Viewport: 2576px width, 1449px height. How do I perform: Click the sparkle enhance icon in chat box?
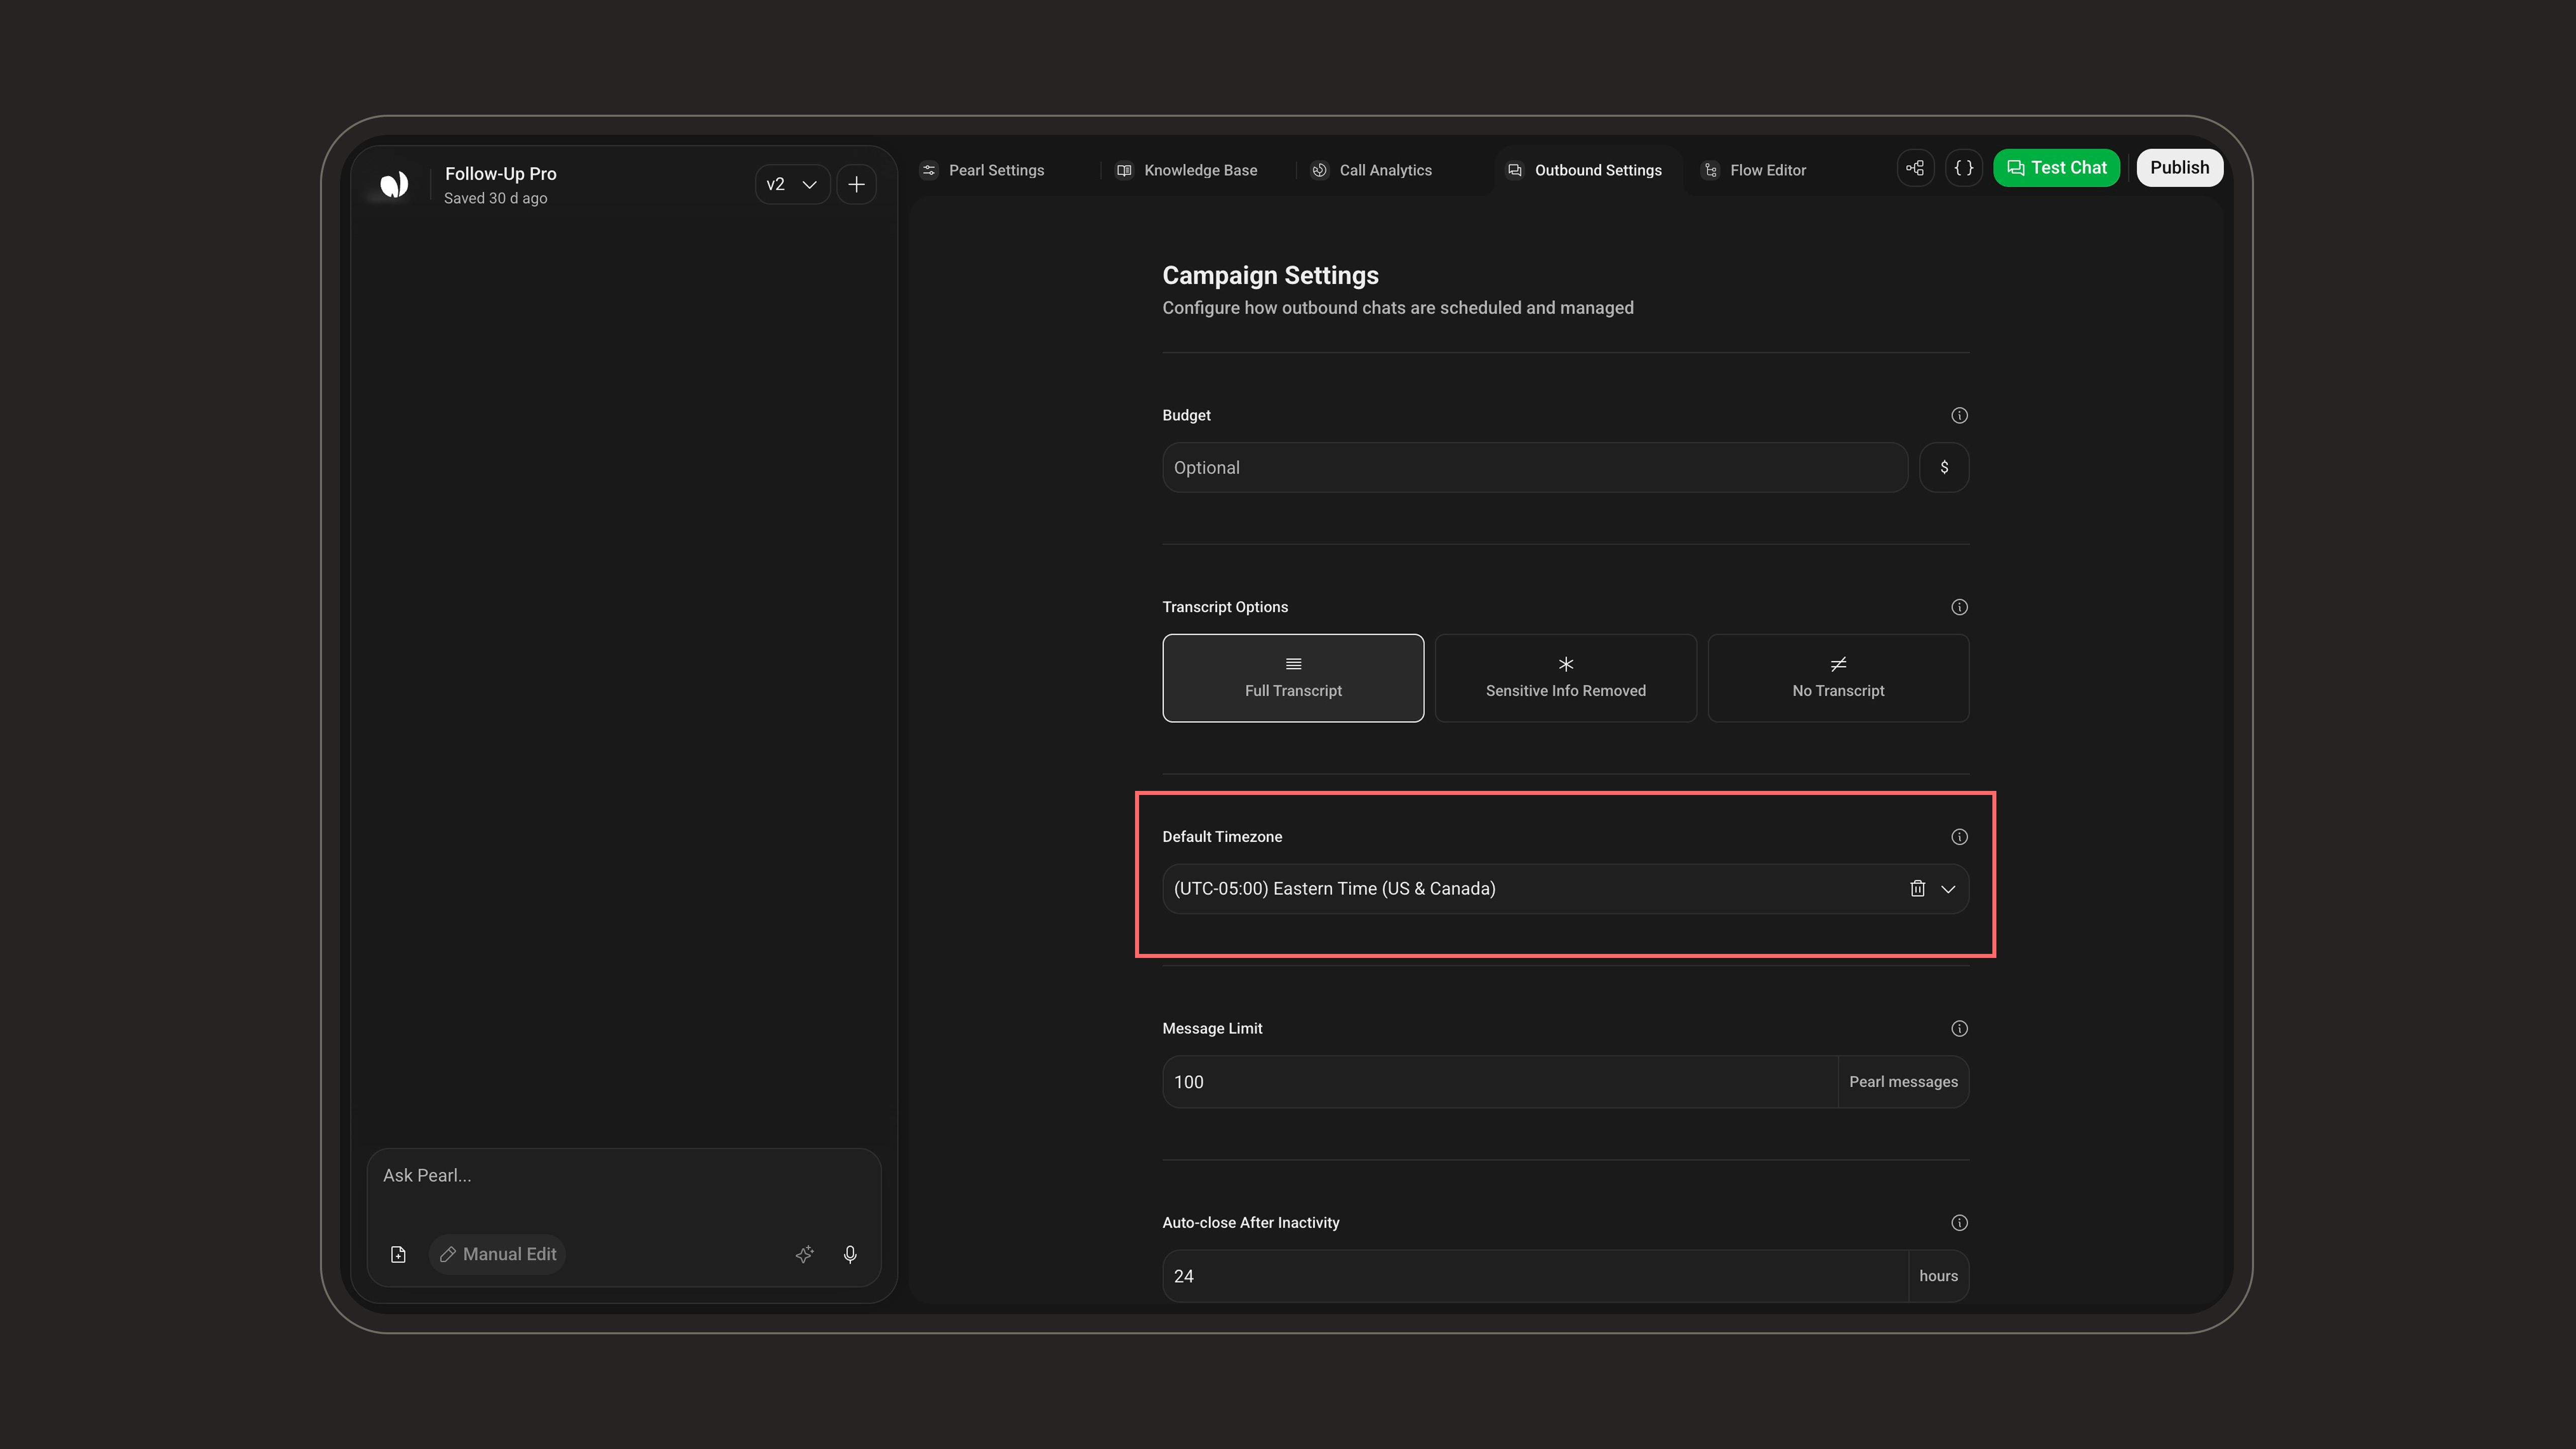804,1254
